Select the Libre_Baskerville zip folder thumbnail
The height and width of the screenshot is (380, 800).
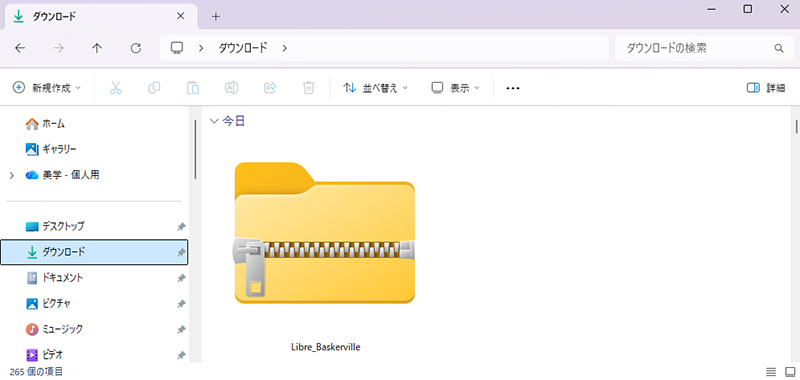324,234
